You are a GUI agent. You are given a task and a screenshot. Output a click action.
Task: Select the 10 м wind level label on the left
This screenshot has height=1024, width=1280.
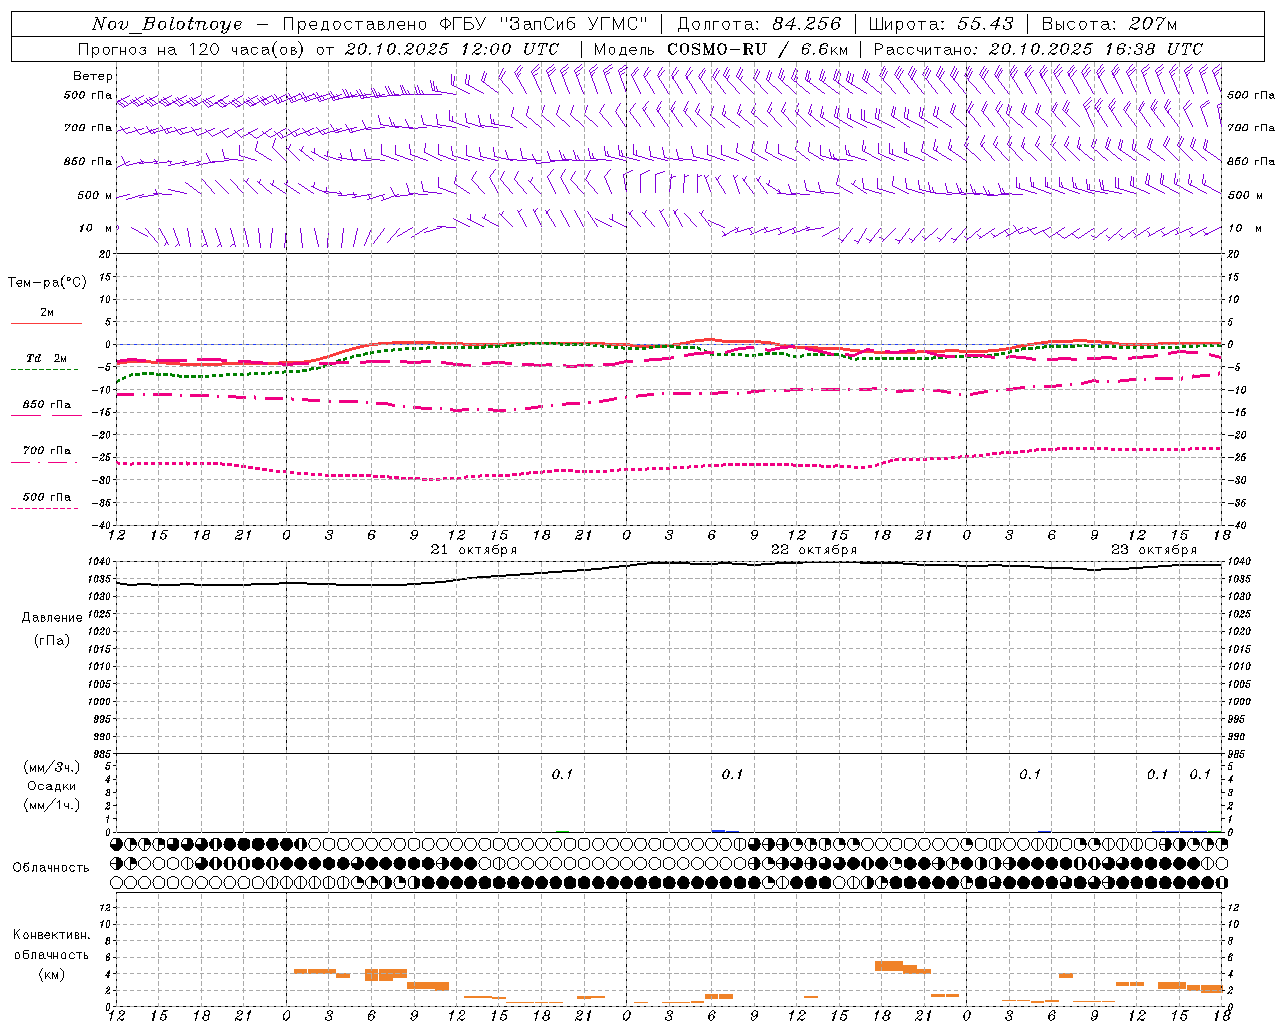96,228
